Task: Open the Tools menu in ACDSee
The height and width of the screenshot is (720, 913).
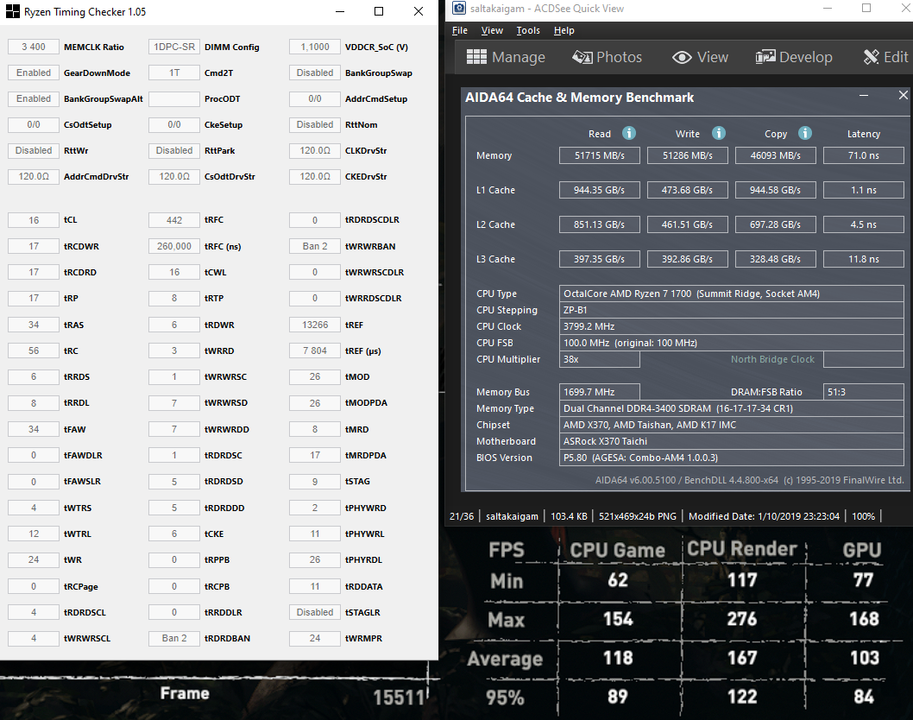Action: click(528, 30)
